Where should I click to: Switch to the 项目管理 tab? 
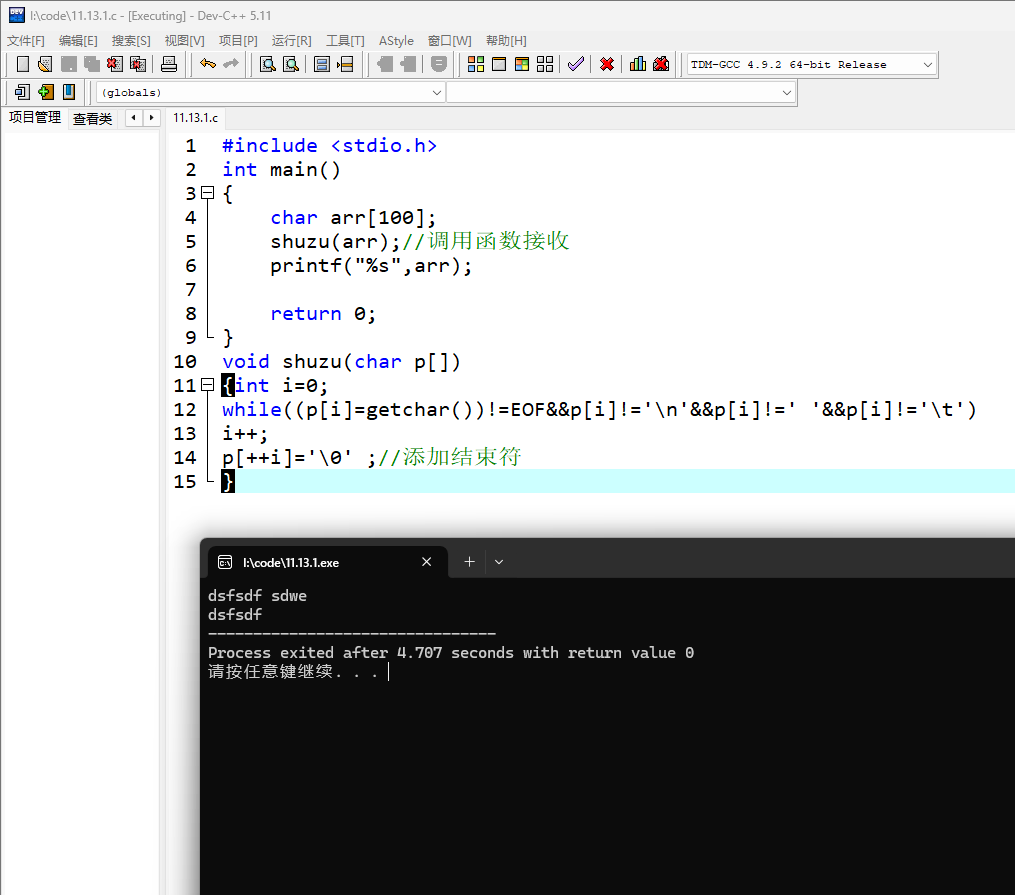[34, 118]
